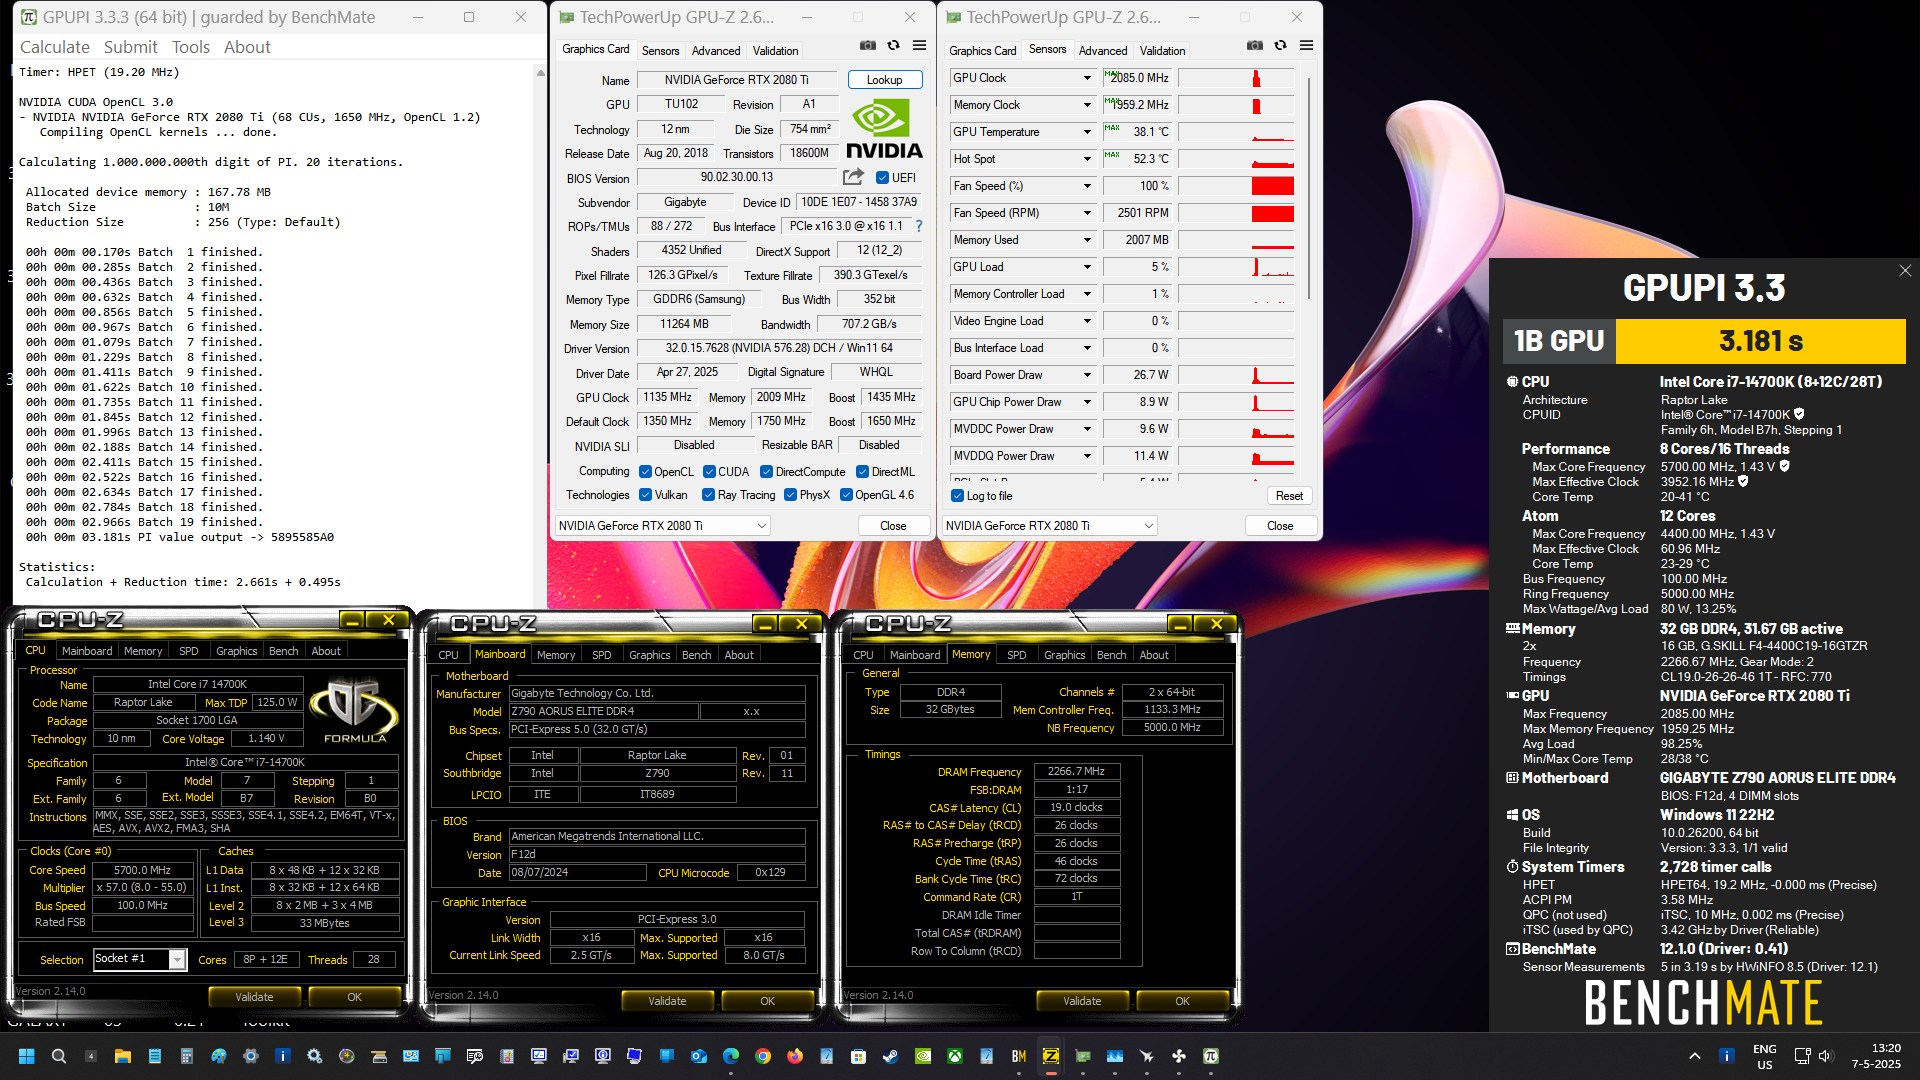Open Submit menu in GPUPI
The image size is (1920, 1080).
131,47
